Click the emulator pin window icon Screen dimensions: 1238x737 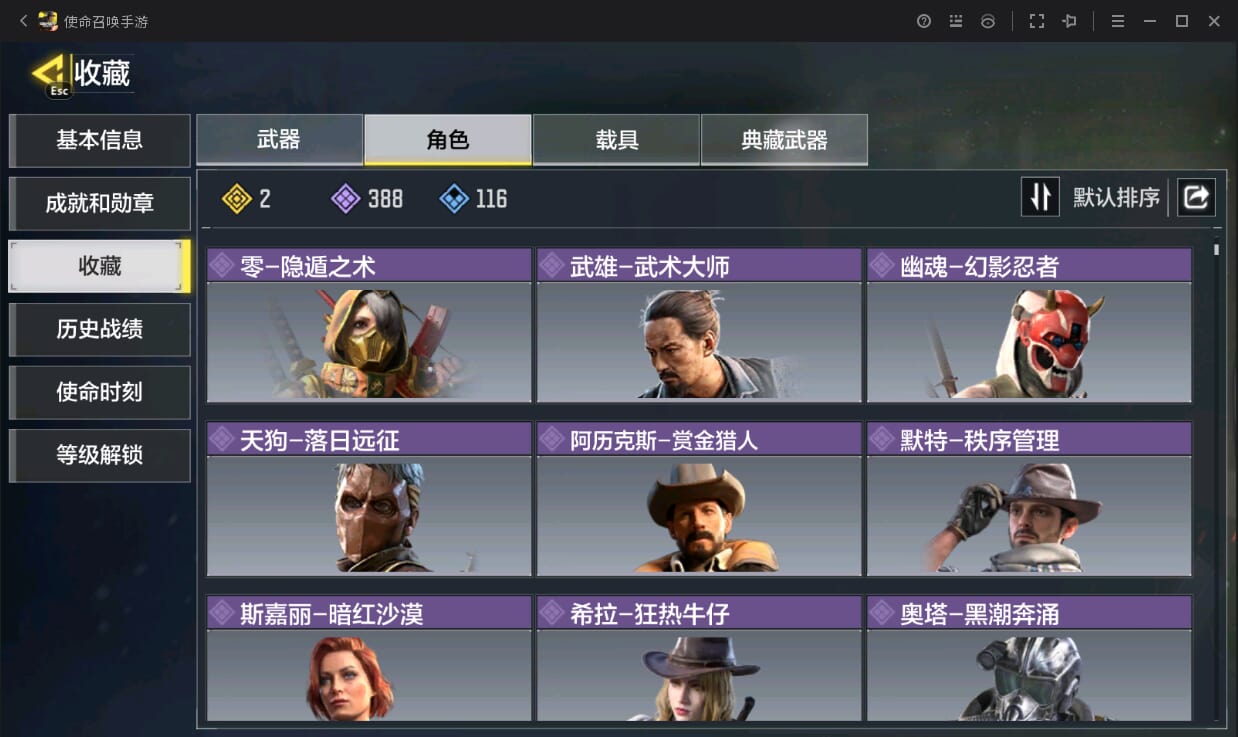click(x=1069, y=21)
